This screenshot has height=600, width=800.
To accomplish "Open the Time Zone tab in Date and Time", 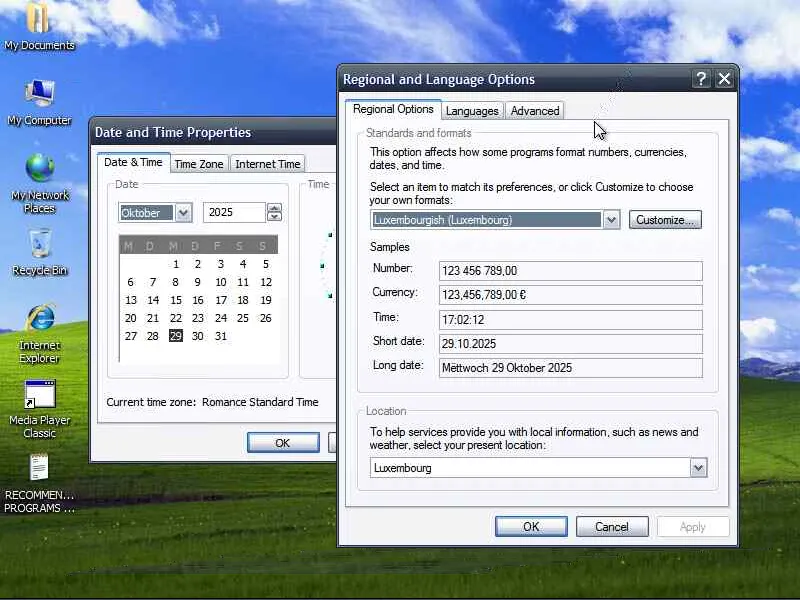I will tap(198, 164).
